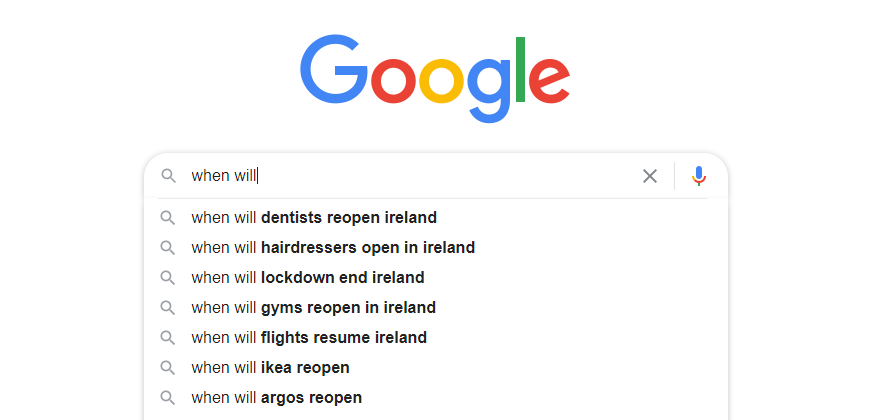The image size is (889, 420).
Task: Click magnifier icon beside ikea reopen suggestion
Action: (x=167, y=368)
